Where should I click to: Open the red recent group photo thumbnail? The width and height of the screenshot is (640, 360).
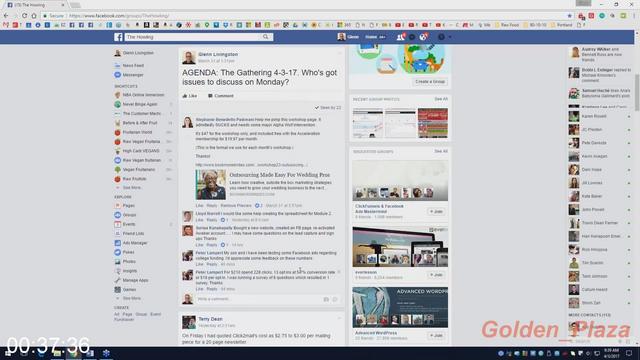coord(433,123)
